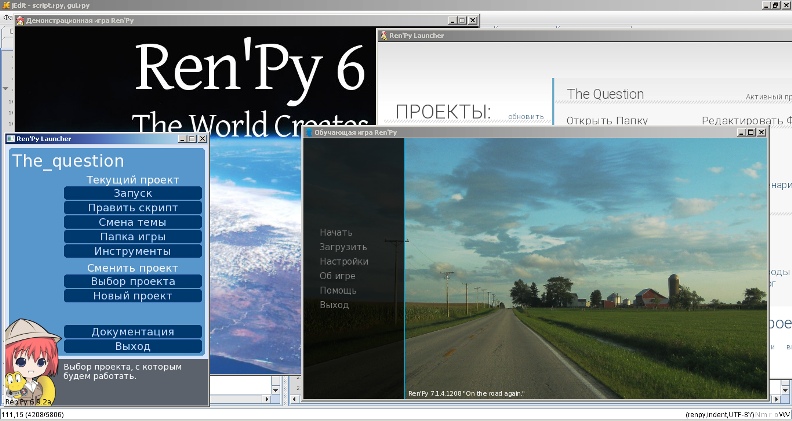The width and height of the screenshot is (792, 421).
Task: Click Ren'Py 7.1.4.1208 version text
Action: click(465, 393)
